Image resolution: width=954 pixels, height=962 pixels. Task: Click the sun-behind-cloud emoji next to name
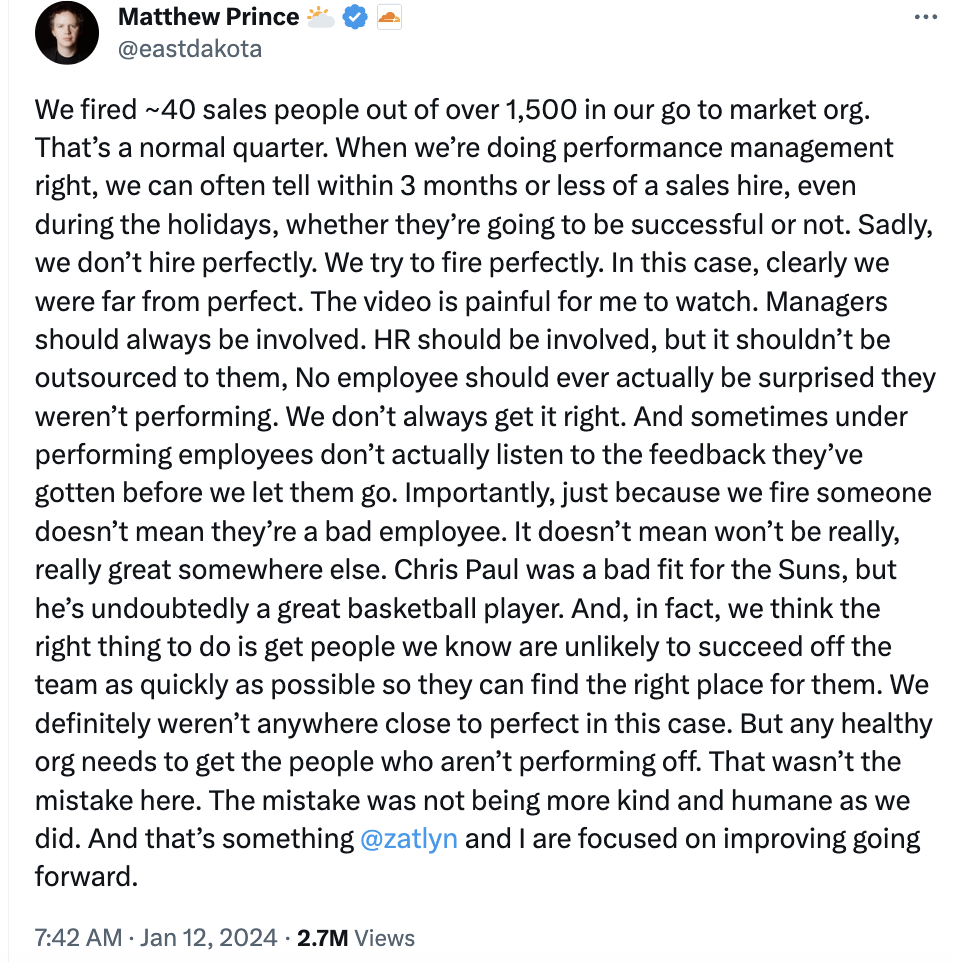321,17
